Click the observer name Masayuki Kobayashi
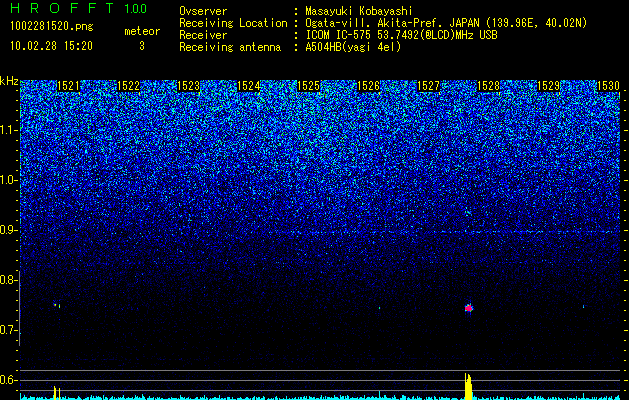This screenshot has width=629, height=400. 359,11
